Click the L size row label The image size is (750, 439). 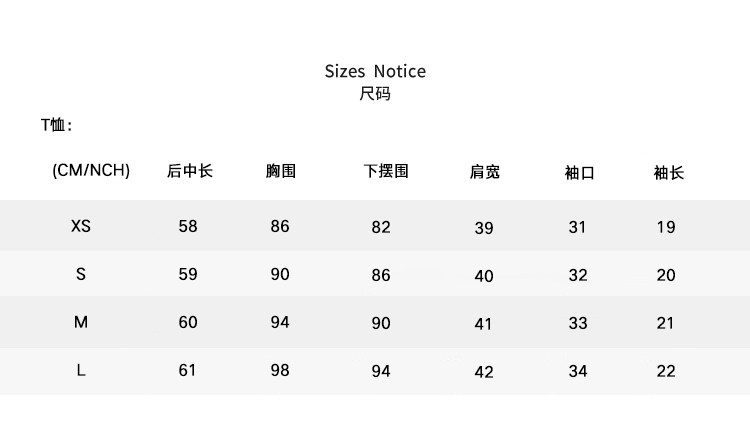point(81,370)
